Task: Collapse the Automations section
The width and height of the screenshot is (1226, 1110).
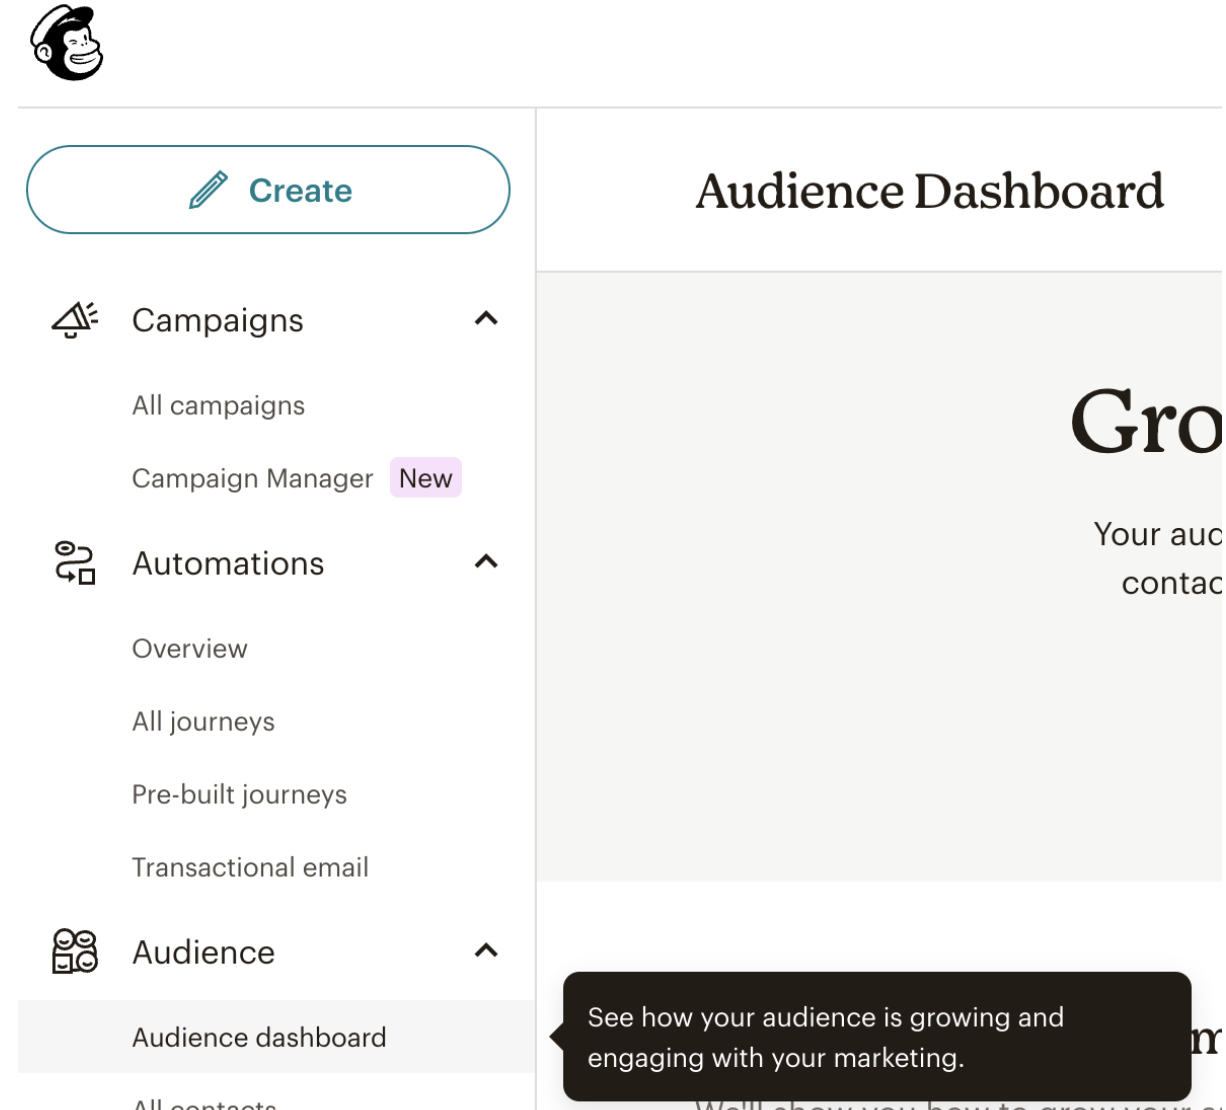Action: pyautogui.click(x=487, y=561)
